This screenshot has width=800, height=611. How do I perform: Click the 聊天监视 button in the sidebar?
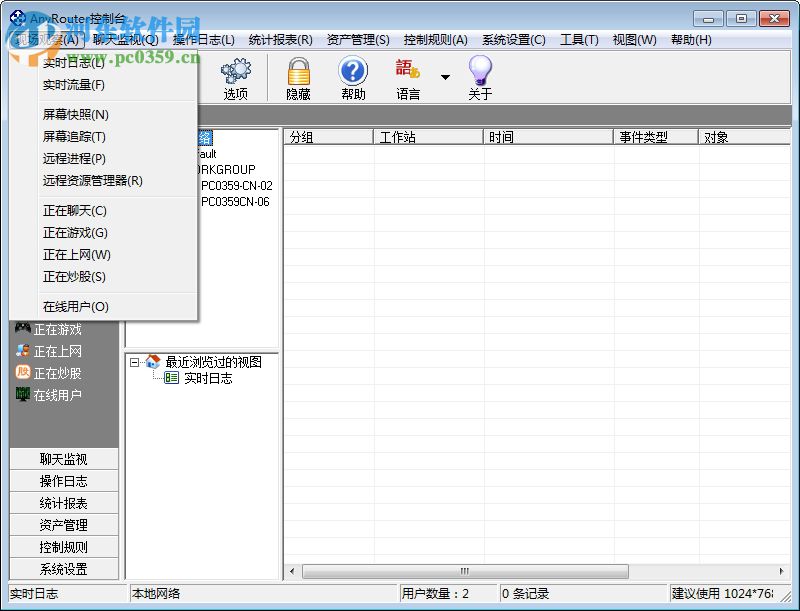pos(62,459)
